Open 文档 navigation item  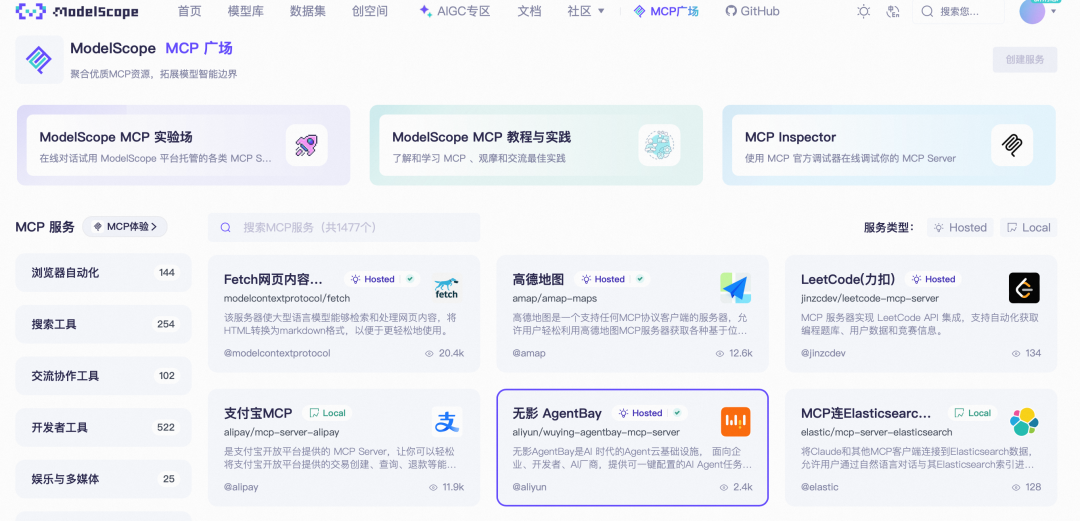529,12
